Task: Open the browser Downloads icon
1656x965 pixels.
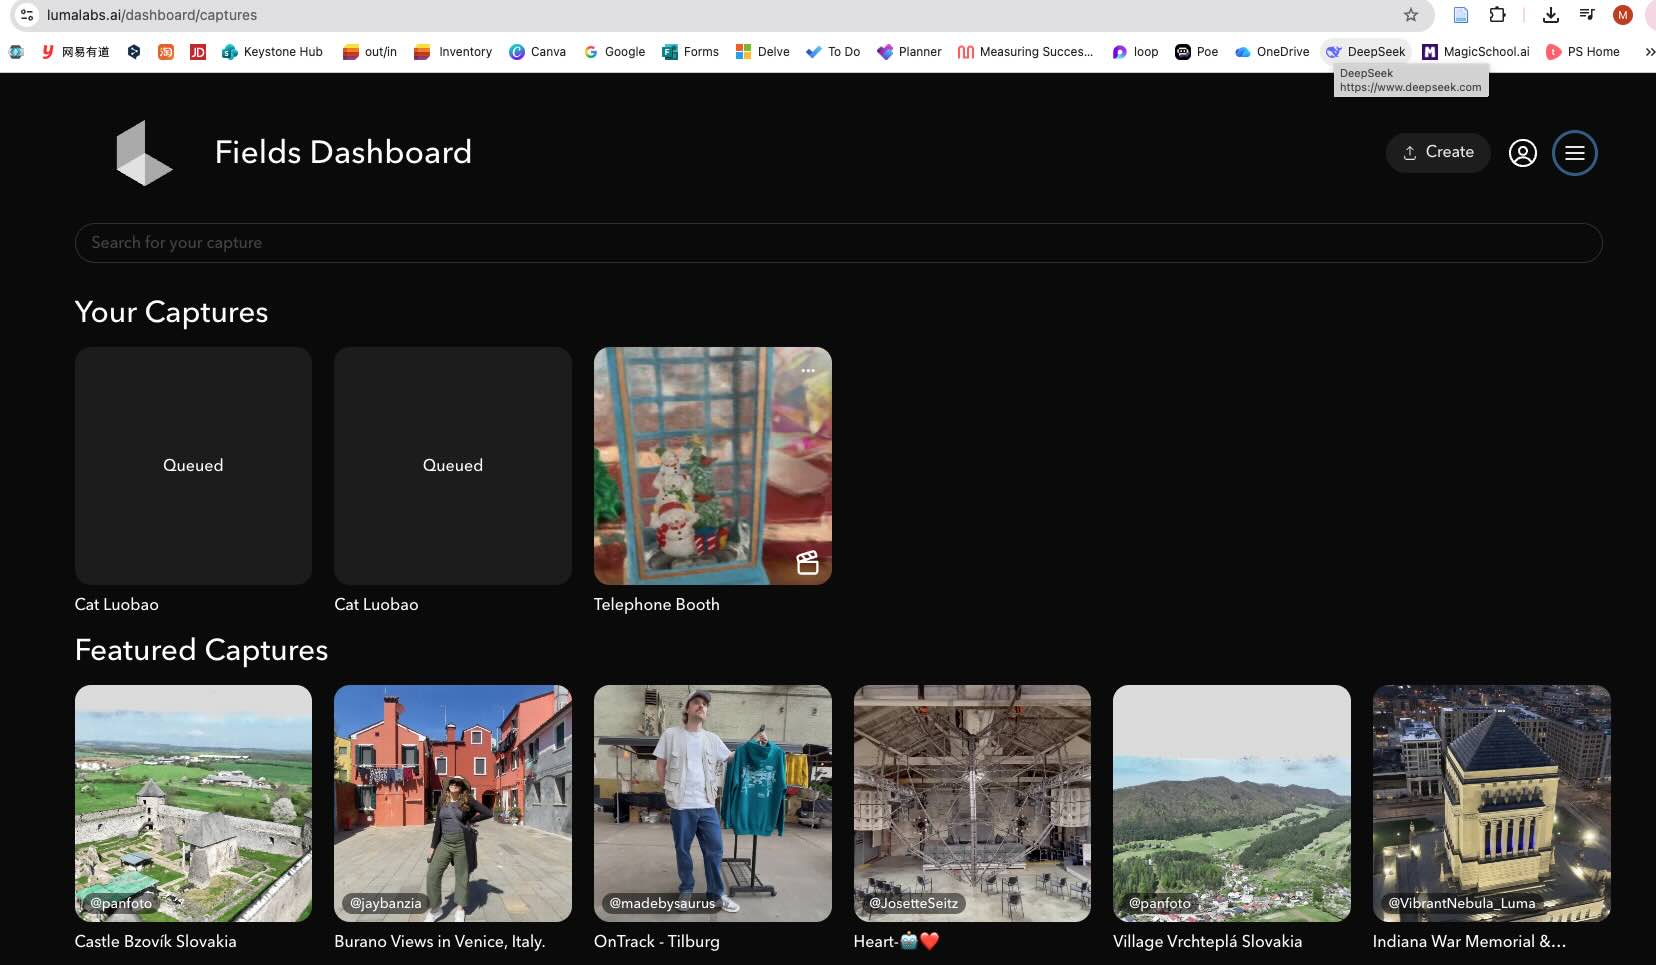Action: [1550, 15]
